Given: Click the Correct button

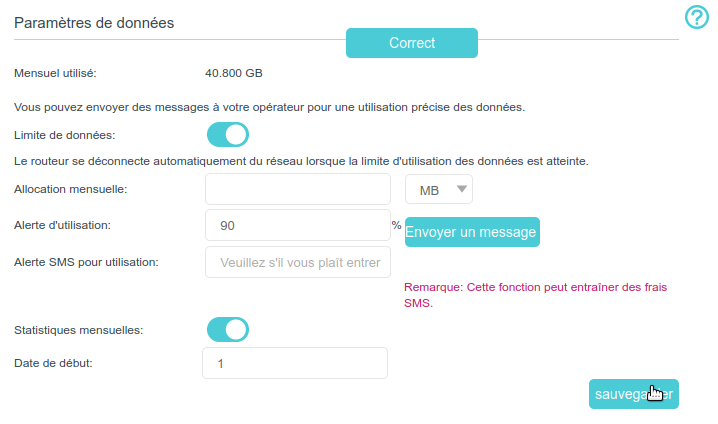Looking at the screenshot, I should pyautogui.click(x=411, y=43).
